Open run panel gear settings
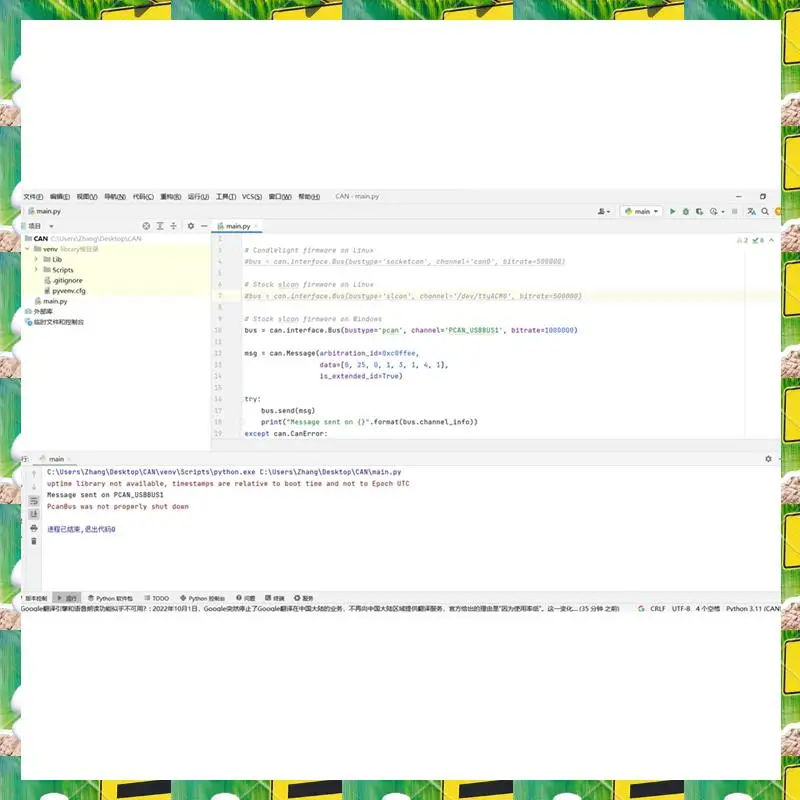The height and width of the screenshot is (800, 800). click(x=768, y=459)
